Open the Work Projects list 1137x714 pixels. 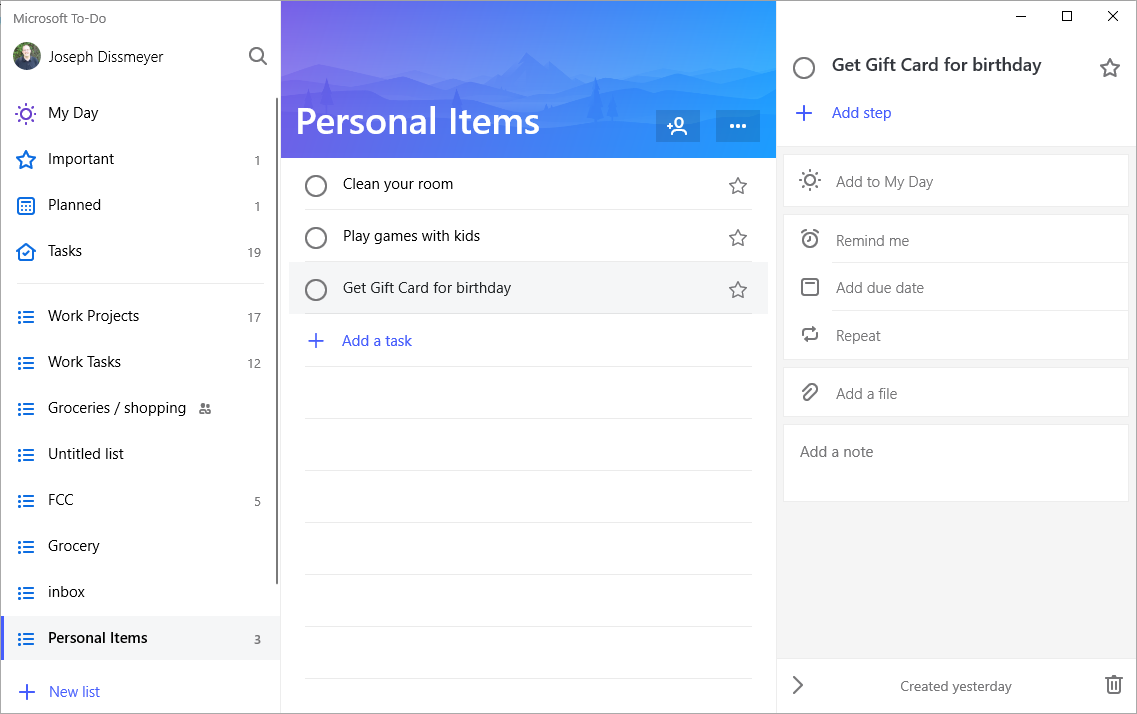coord(93,316)
